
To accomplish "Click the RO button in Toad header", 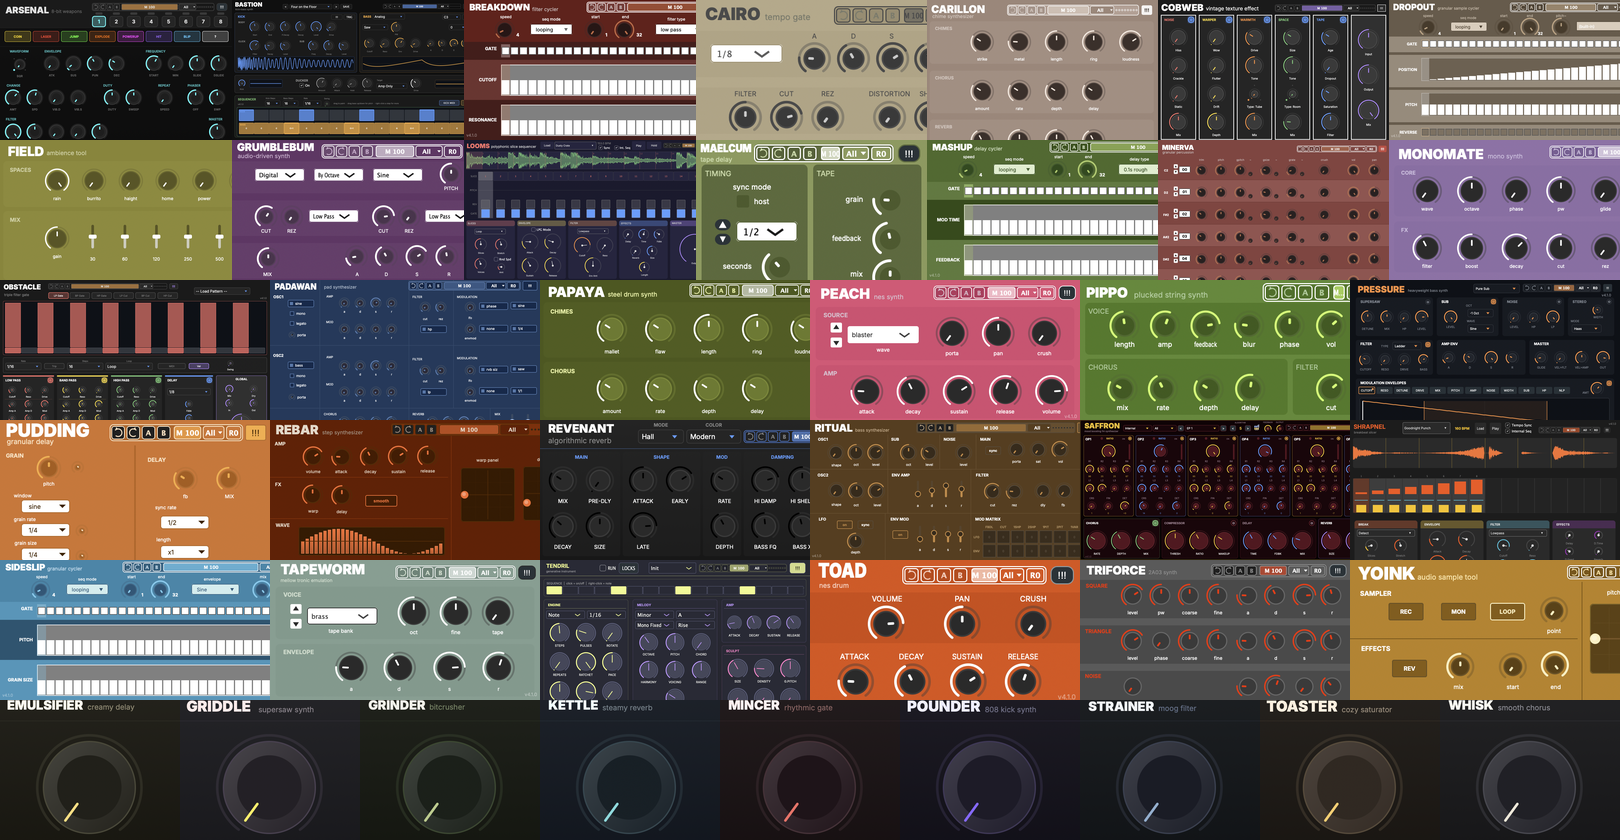I will pyautogui.click(x=1035, y=575).
